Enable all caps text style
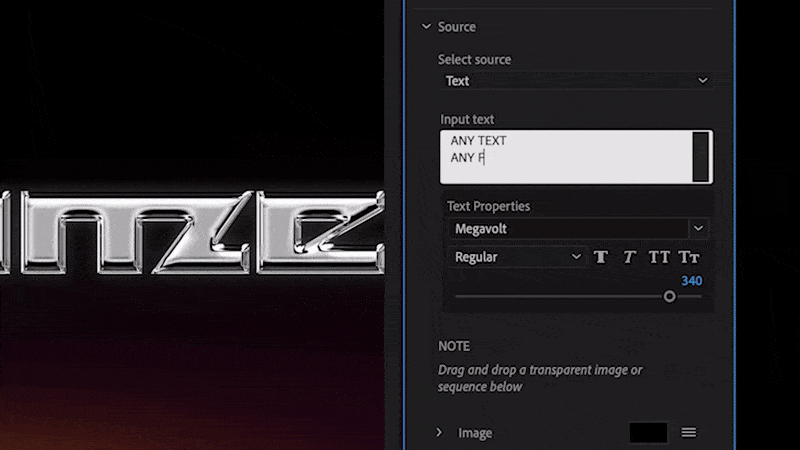The height and width of the screenshot is (450, 800). click(x=659, y=257)
